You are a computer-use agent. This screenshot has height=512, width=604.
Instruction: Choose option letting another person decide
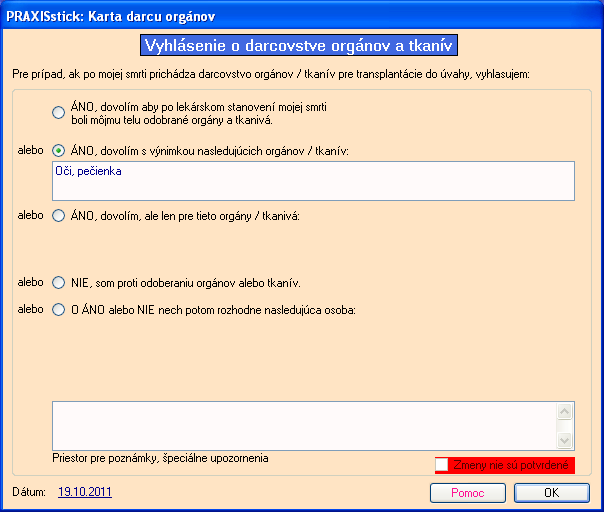click(59, 309)
